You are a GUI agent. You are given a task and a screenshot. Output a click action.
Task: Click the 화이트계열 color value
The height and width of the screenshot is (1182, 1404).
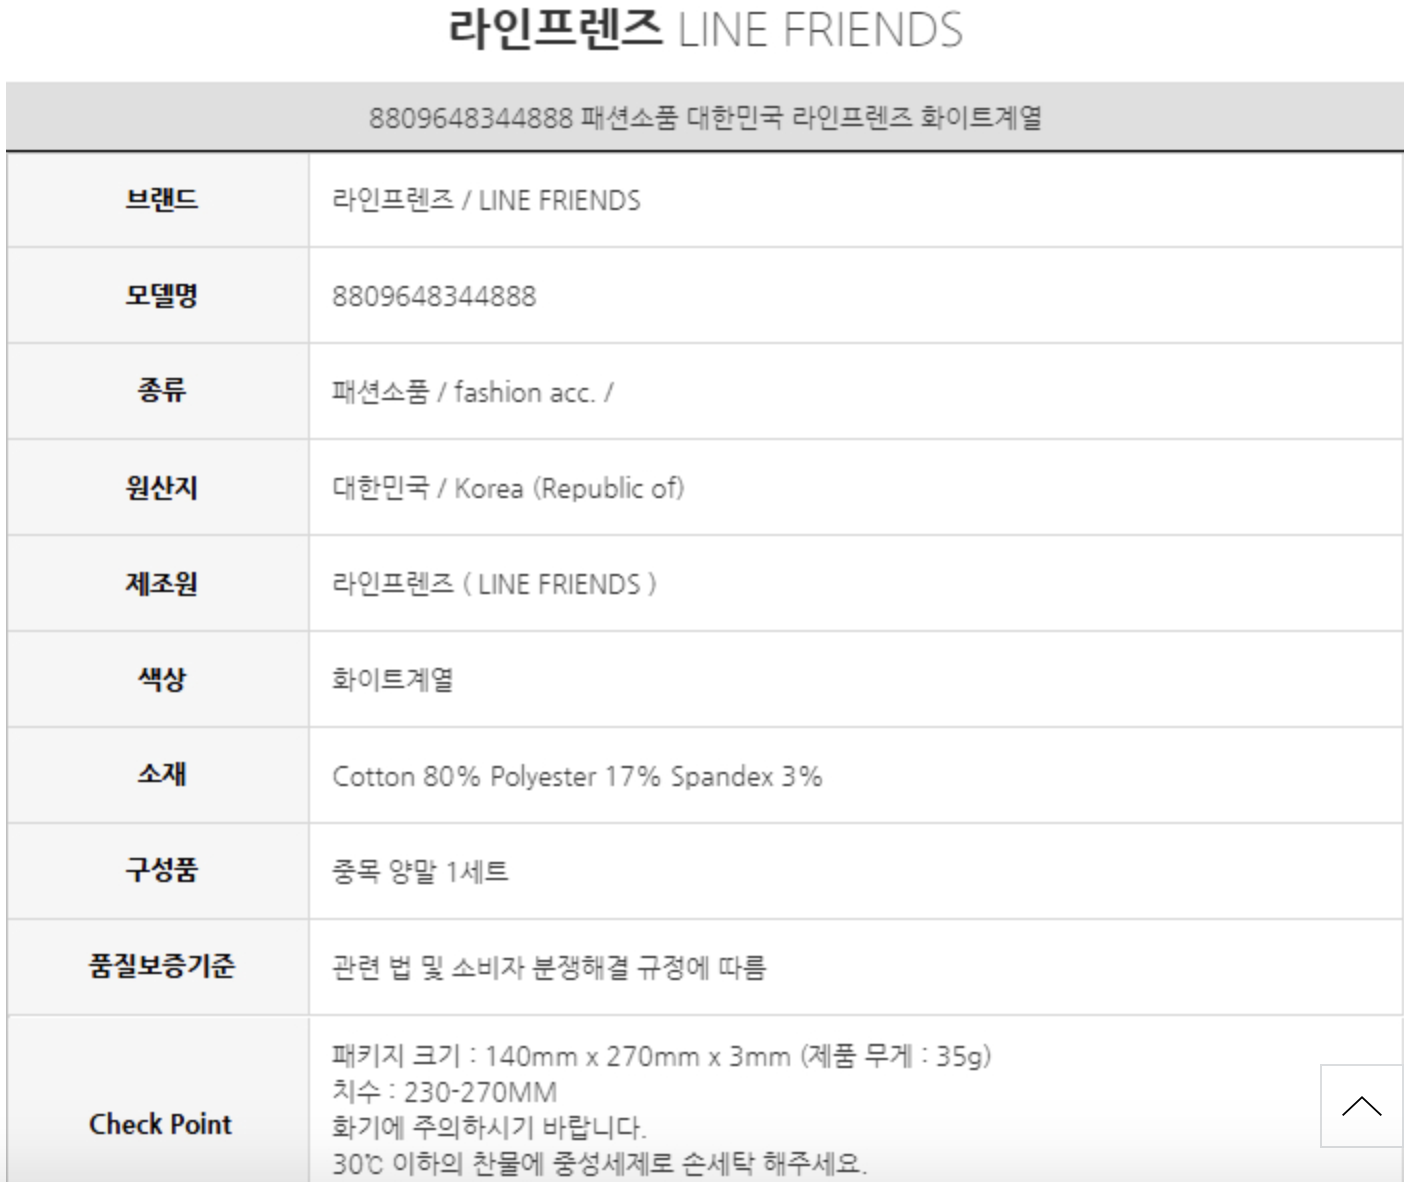(392, 680)
